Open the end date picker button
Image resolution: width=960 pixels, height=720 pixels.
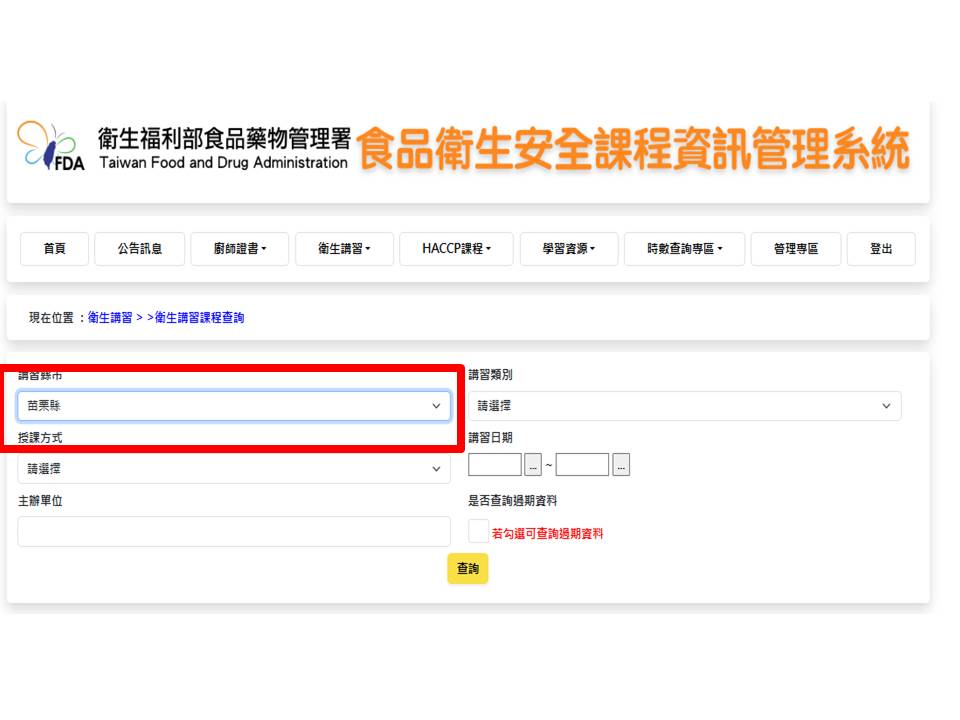coord(621,465)
